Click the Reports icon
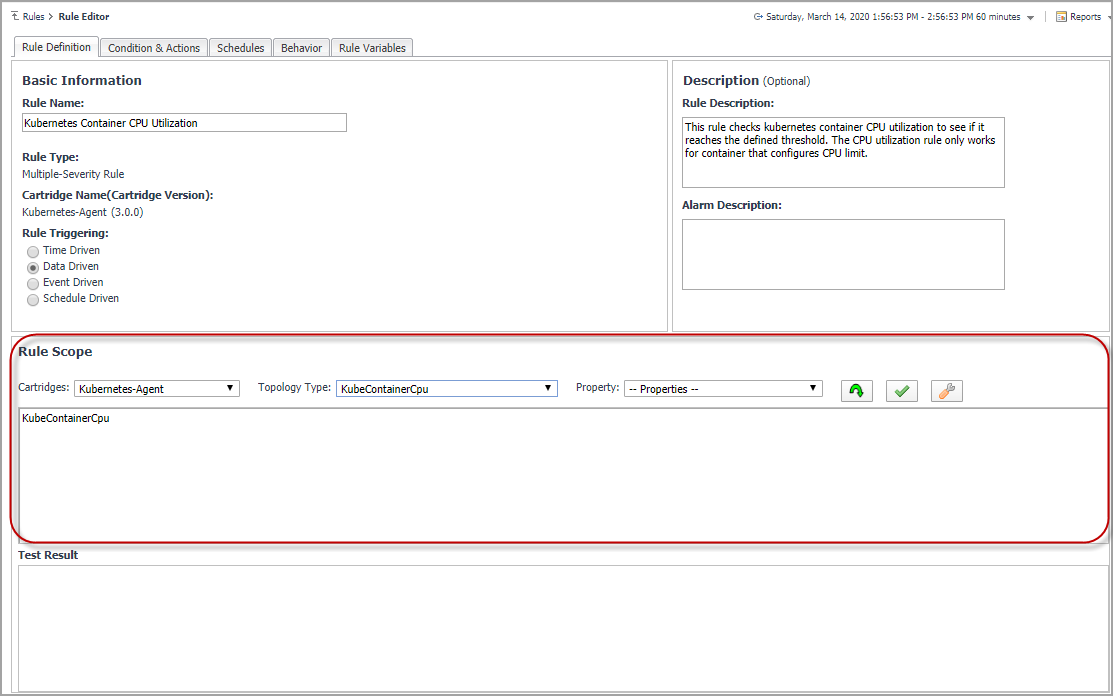The width and height of the screenshot is (1113, 696). pos(1061,16)
